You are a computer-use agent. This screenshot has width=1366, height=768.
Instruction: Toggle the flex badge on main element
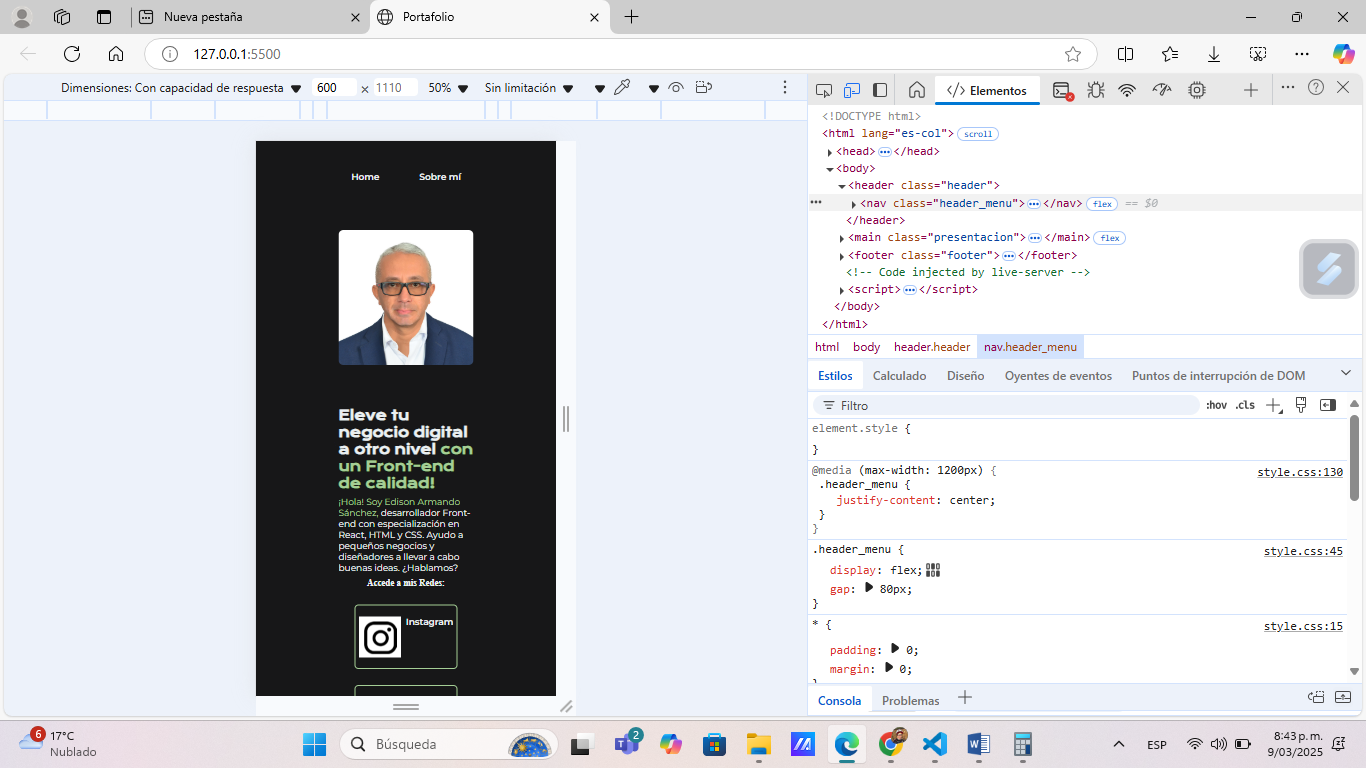pyautogui.click(x=1109, y=238)
